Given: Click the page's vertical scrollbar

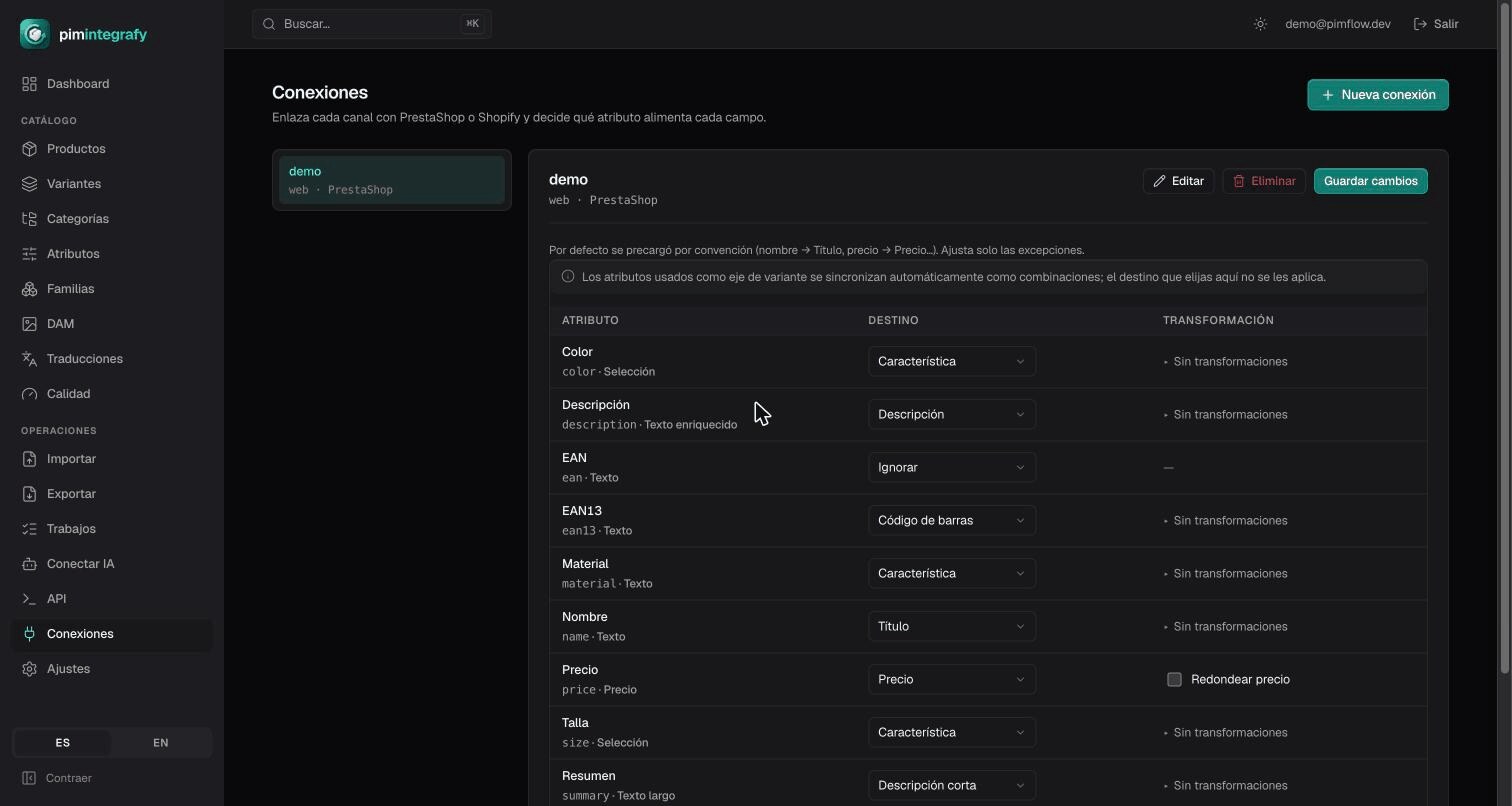Looking at the screenshot, I should coord(1506,337).
